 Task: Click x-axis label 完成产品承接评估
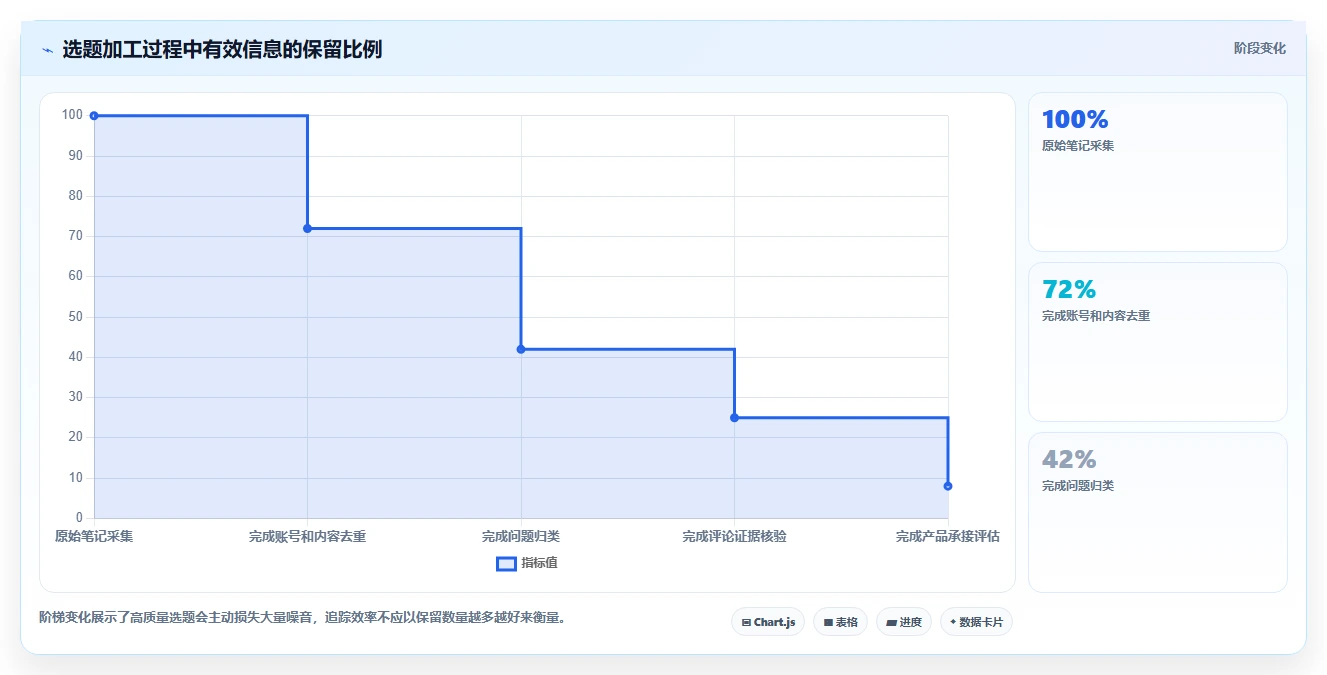pyautogui.click(x=948, y=536)
